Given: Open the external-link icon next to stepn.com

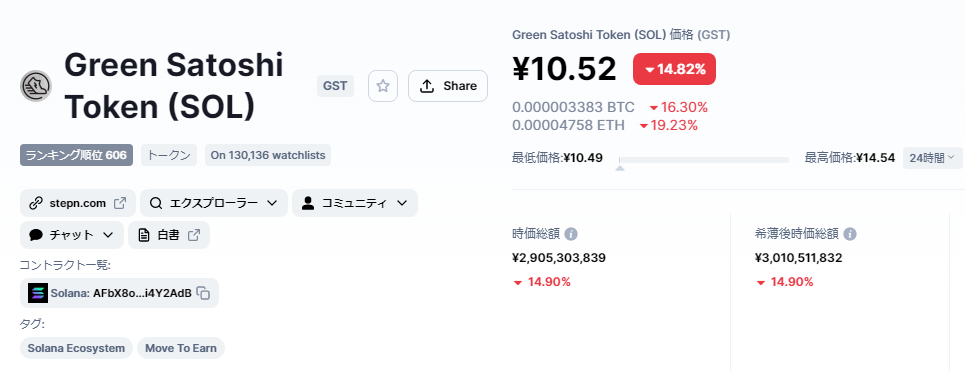Looking at the screenshot, I should 121,202.
